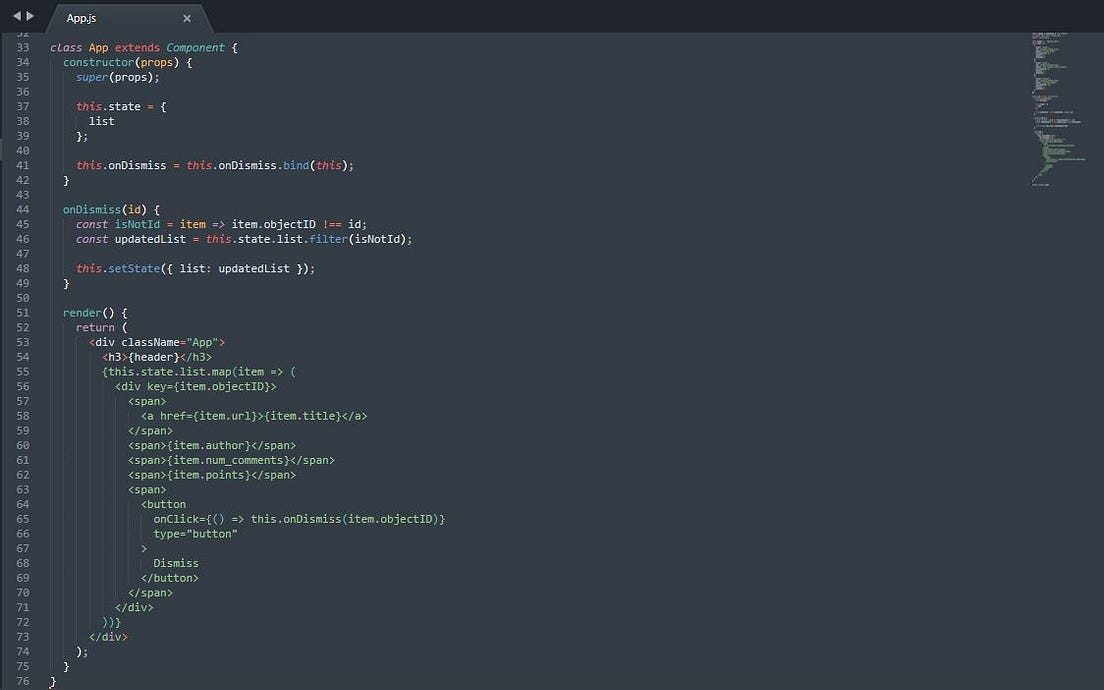Viewport: 1104px width, 690px height.
Task: Click the minimap to jump elsewhere in file
Action: pos(1050,110)
